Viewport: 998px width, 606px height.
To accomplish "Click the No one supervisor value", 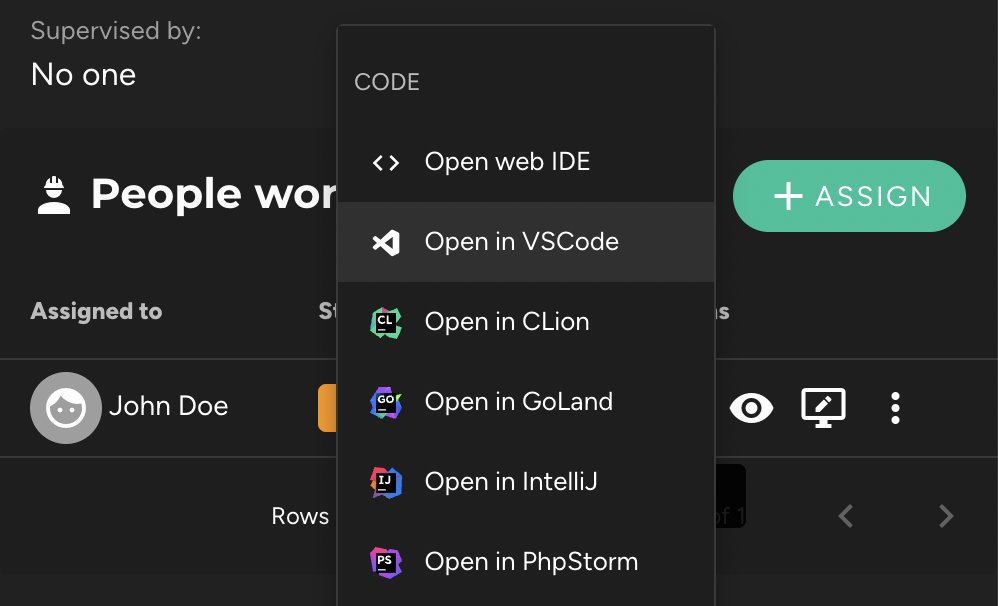I will 83,74.
